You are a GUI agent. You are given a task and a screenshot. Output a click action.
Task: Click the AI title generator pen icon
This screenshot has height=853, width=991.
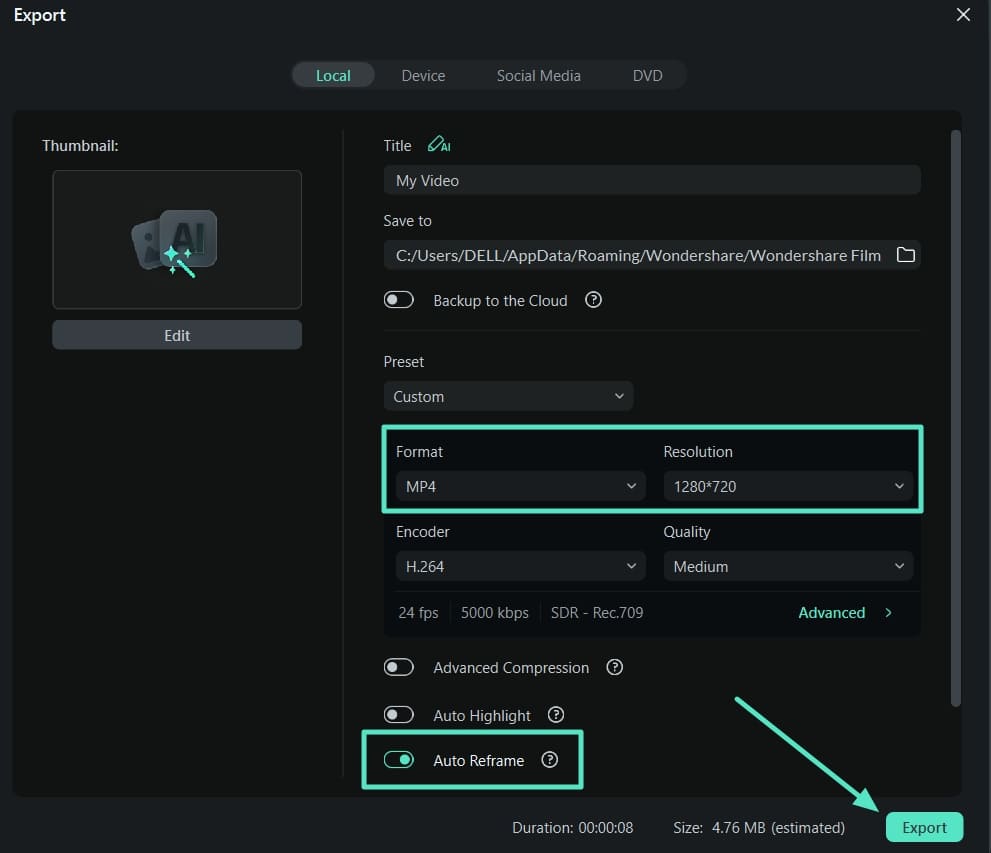[438, 145]
